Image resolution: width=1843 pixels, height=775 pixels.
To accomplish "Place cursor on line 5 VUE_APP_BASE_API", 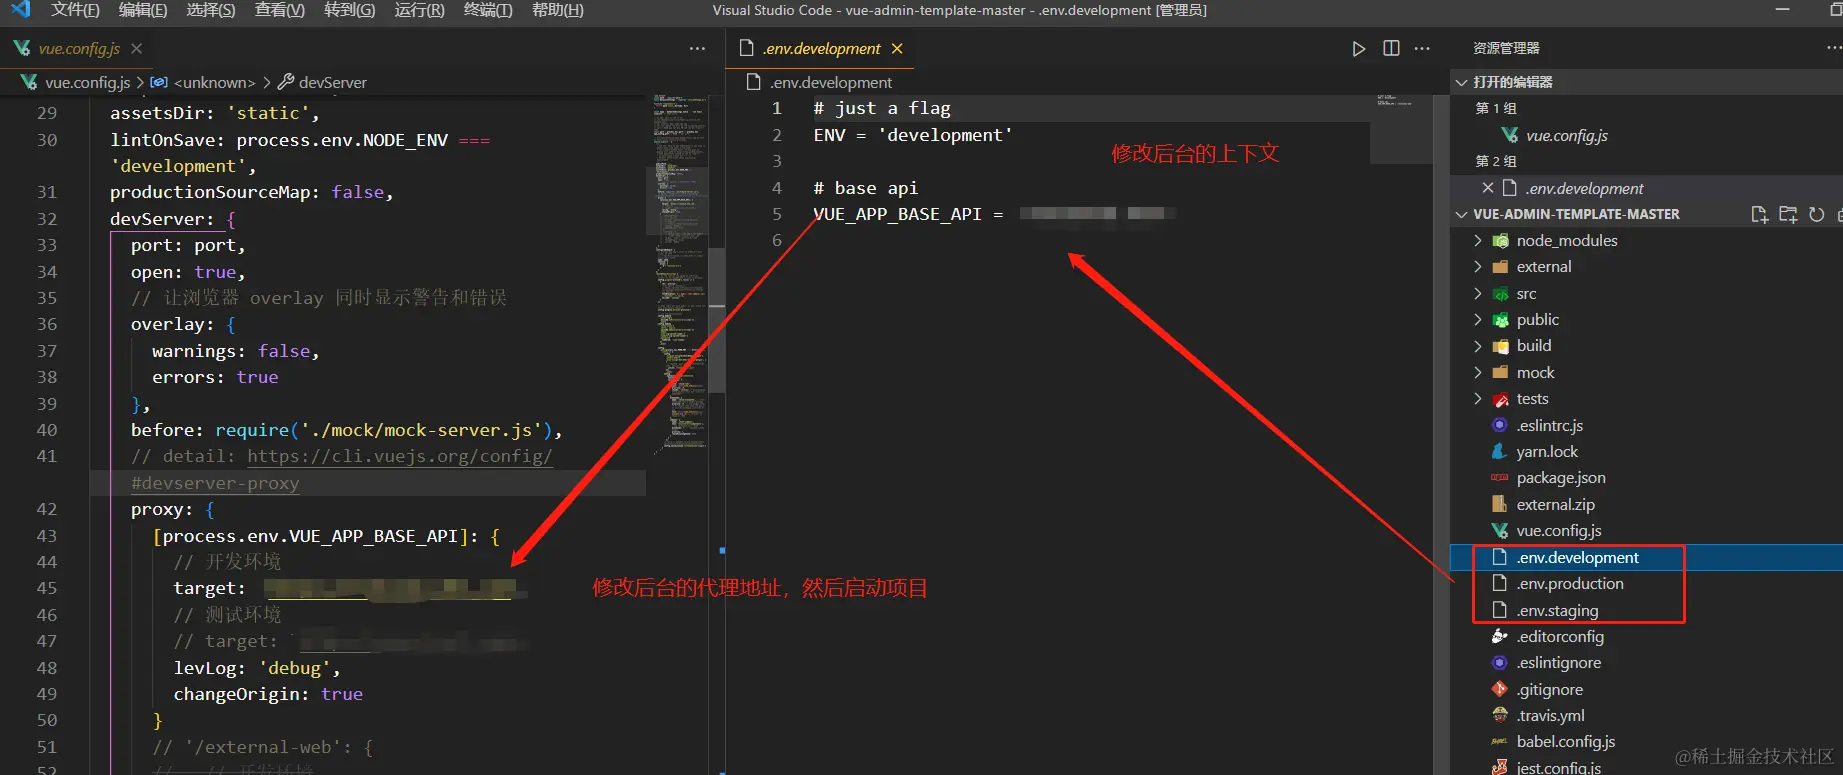I will 908,214.
